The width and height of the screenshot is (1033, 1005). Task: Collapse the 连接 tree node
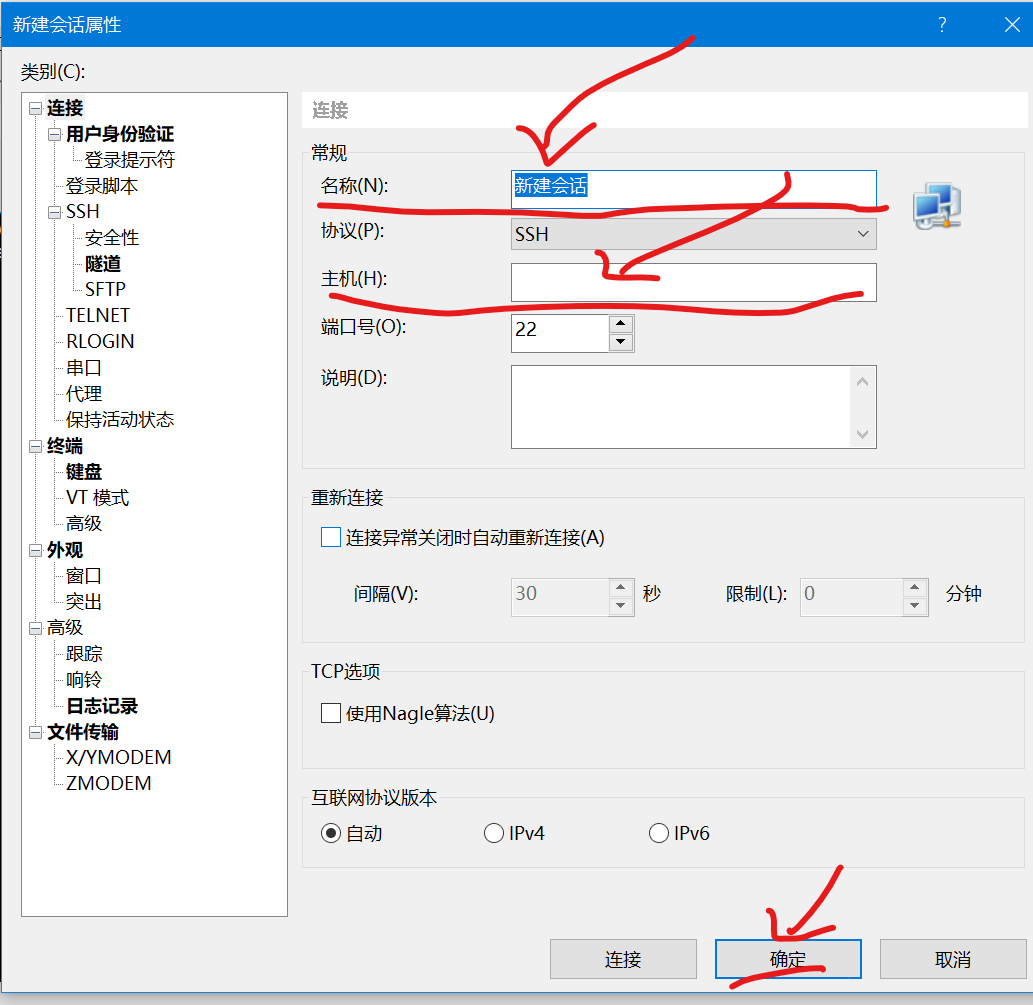pyautogui.click(x=37, y=108)
